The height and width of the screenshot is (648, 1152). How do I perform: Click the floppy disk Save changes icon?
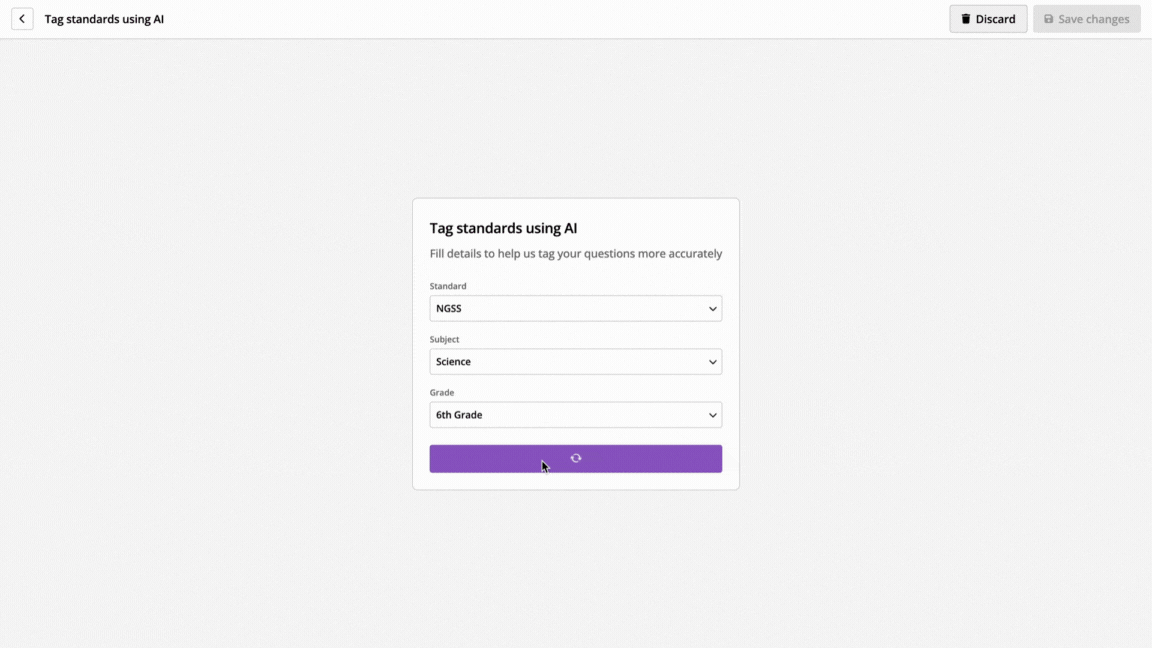click(x=1048, y=19)
